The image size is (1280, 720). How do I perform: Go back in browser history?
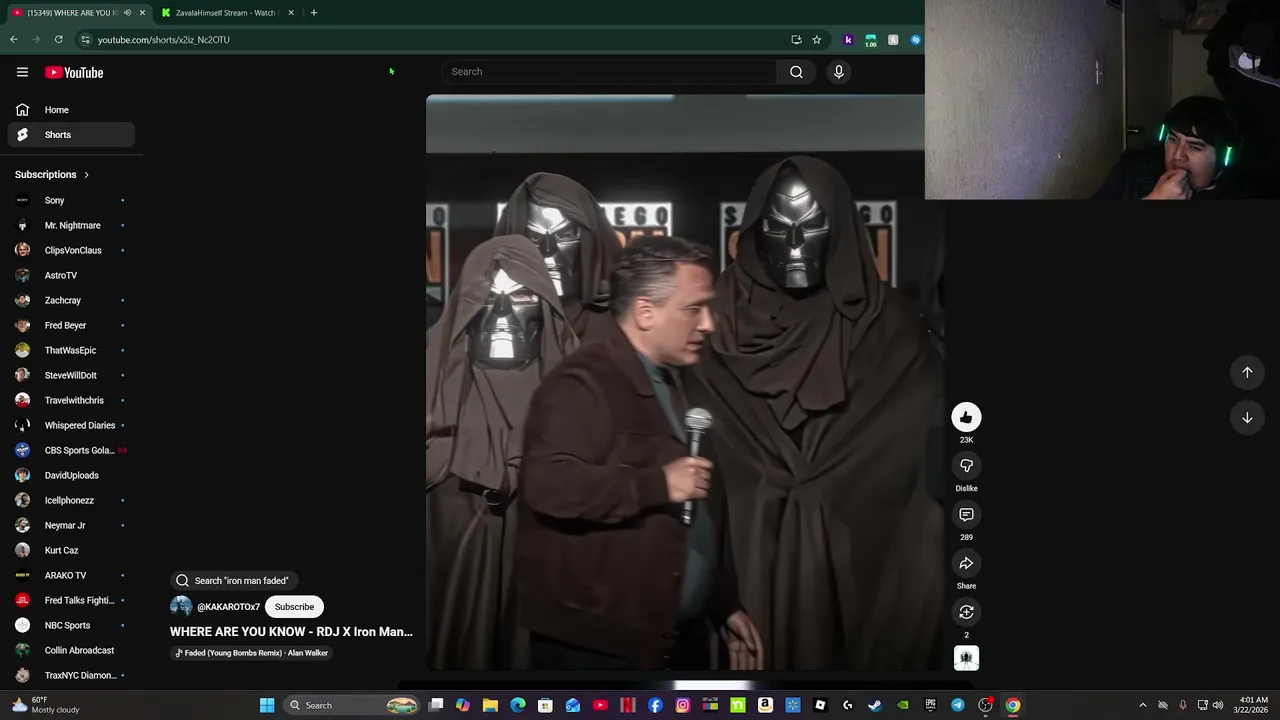click(14, 40)
